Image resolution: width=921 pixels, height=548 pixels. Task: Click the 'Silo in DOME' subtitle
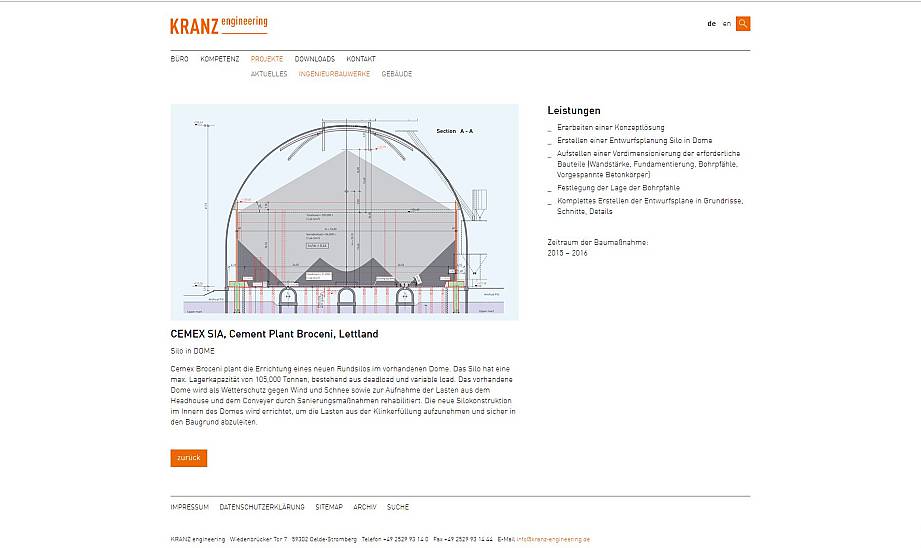pos(193,351)
